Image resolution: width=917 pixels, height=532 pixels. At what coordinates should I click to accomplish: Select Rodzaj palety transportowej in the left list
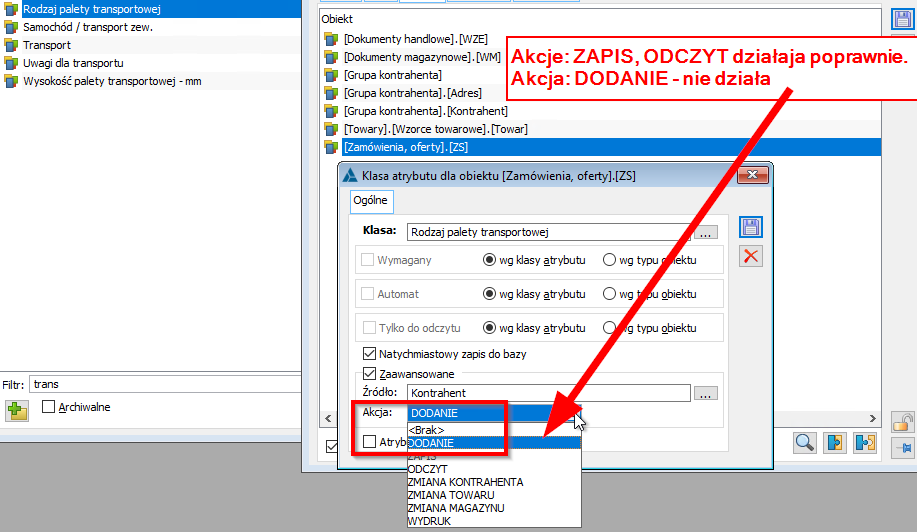tap(151, 9)
